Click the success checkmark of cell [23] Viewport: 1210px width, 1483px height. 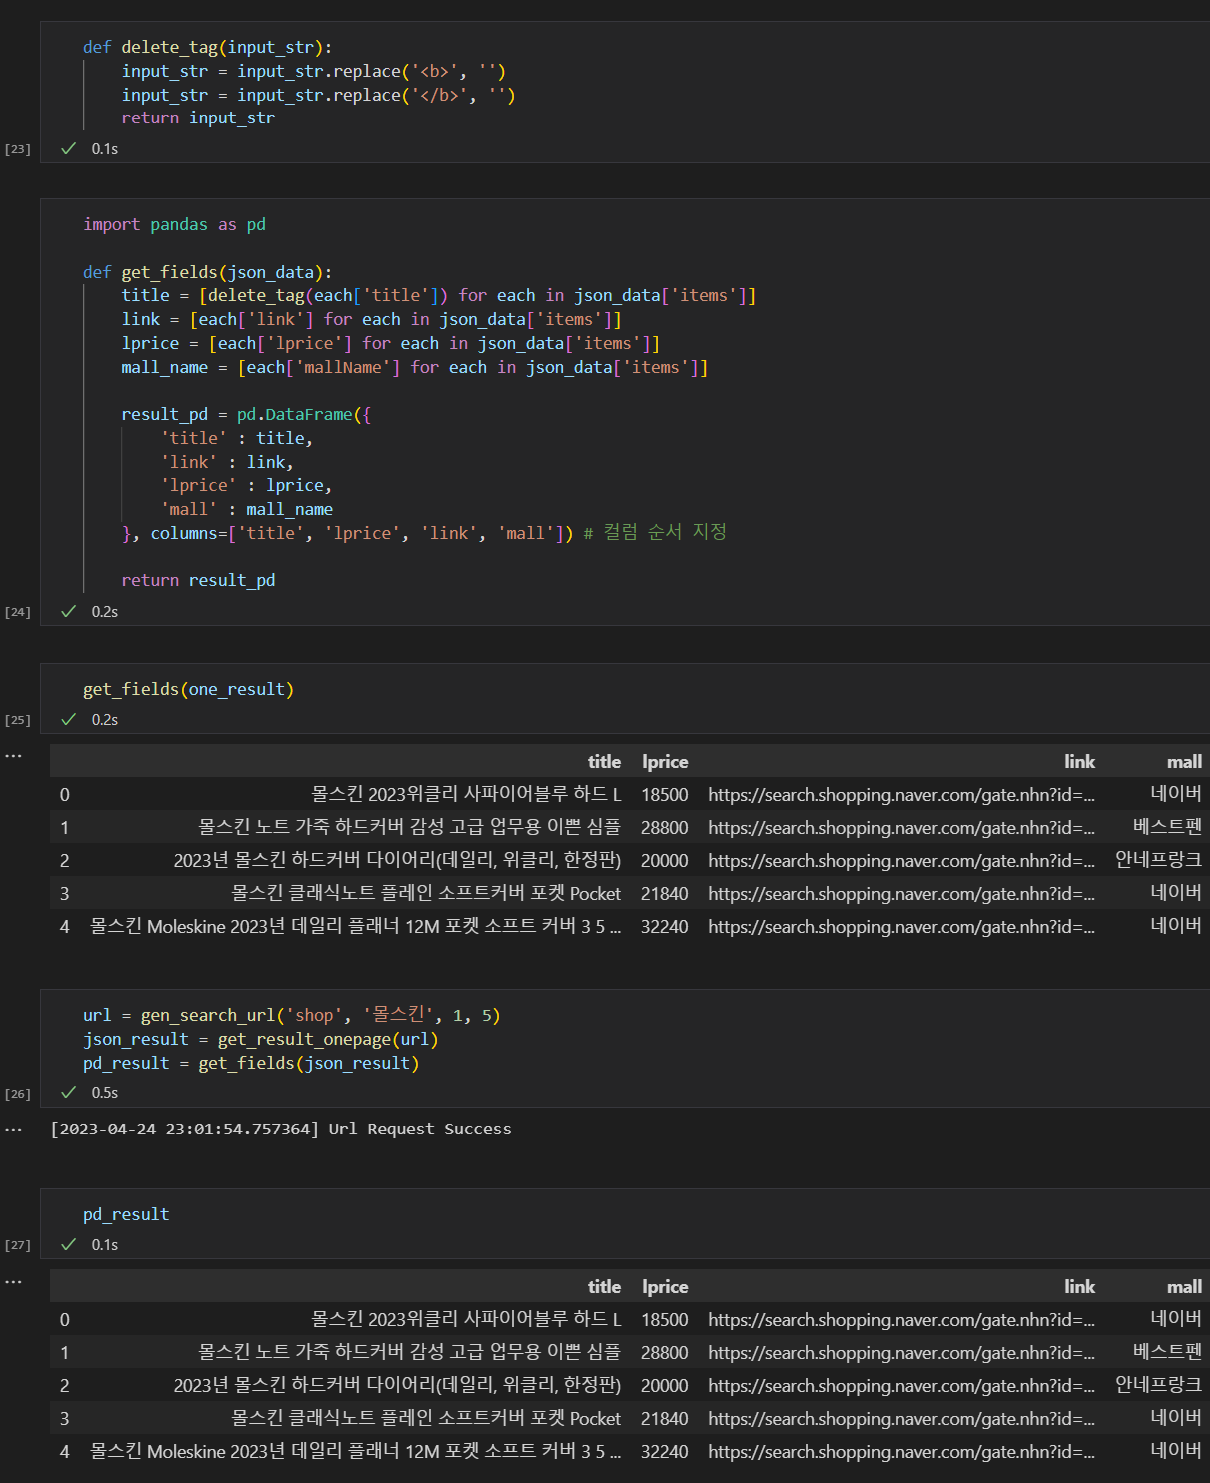click(x=68, y=148)
